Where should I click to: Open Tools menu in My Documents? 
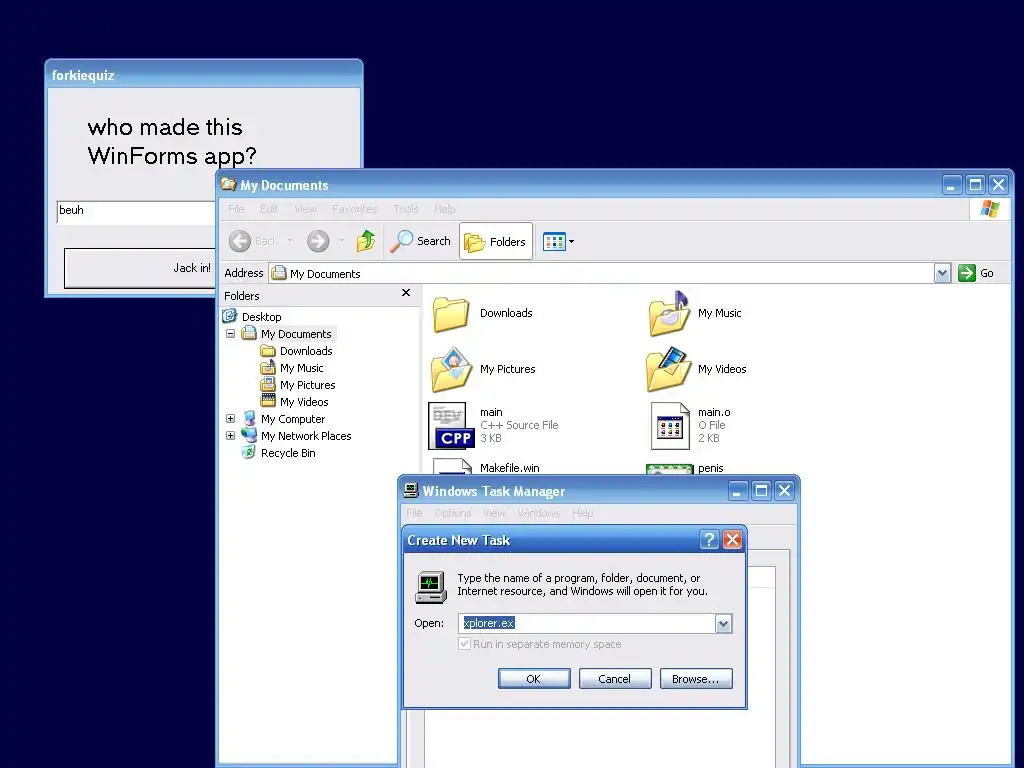point(405,209)
